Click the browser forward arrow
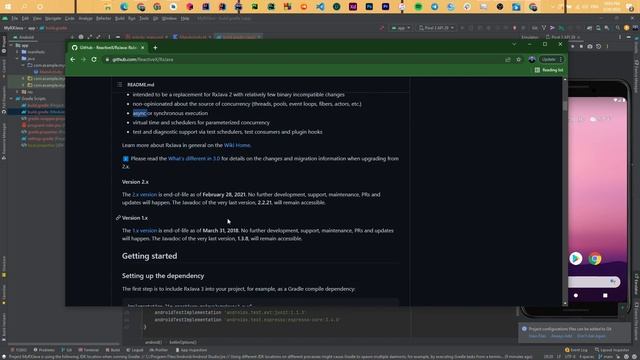The height and width of the screenshot is (360, 640). (83, 59)
